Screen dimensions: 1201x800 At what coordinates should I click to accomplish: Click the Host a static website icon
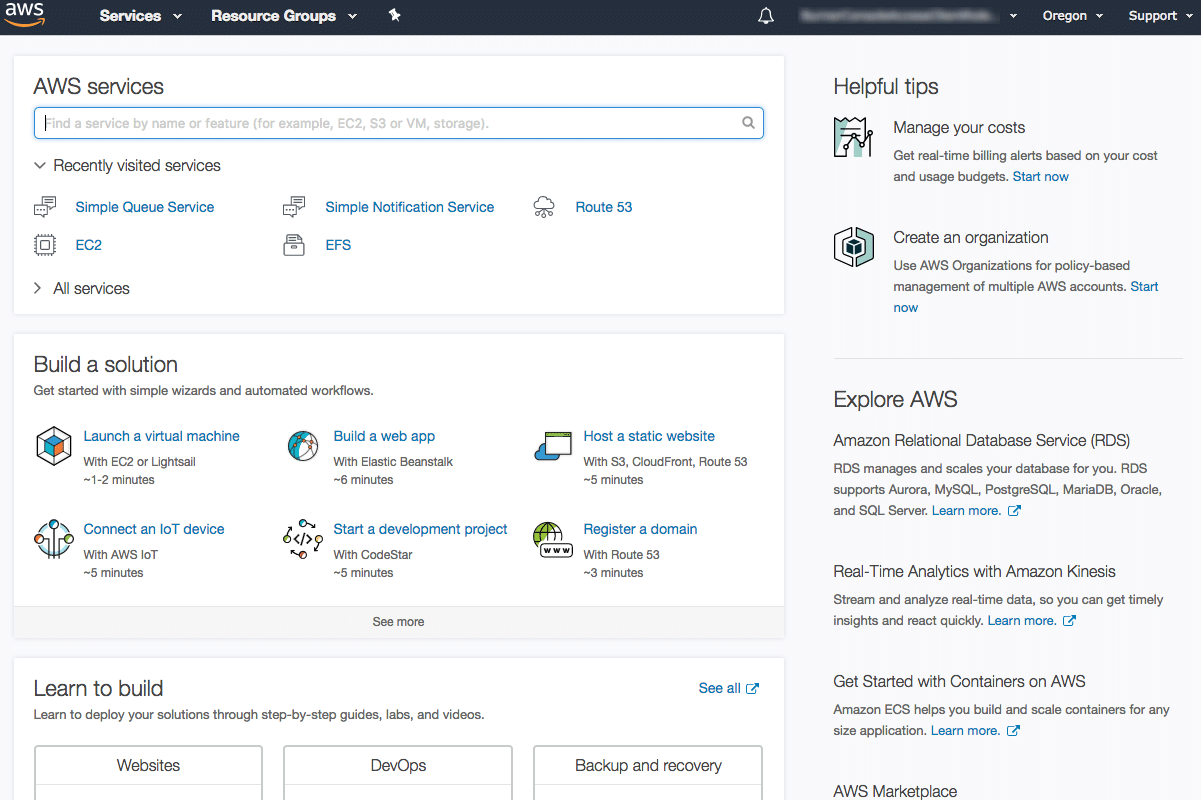click(553, 446)
